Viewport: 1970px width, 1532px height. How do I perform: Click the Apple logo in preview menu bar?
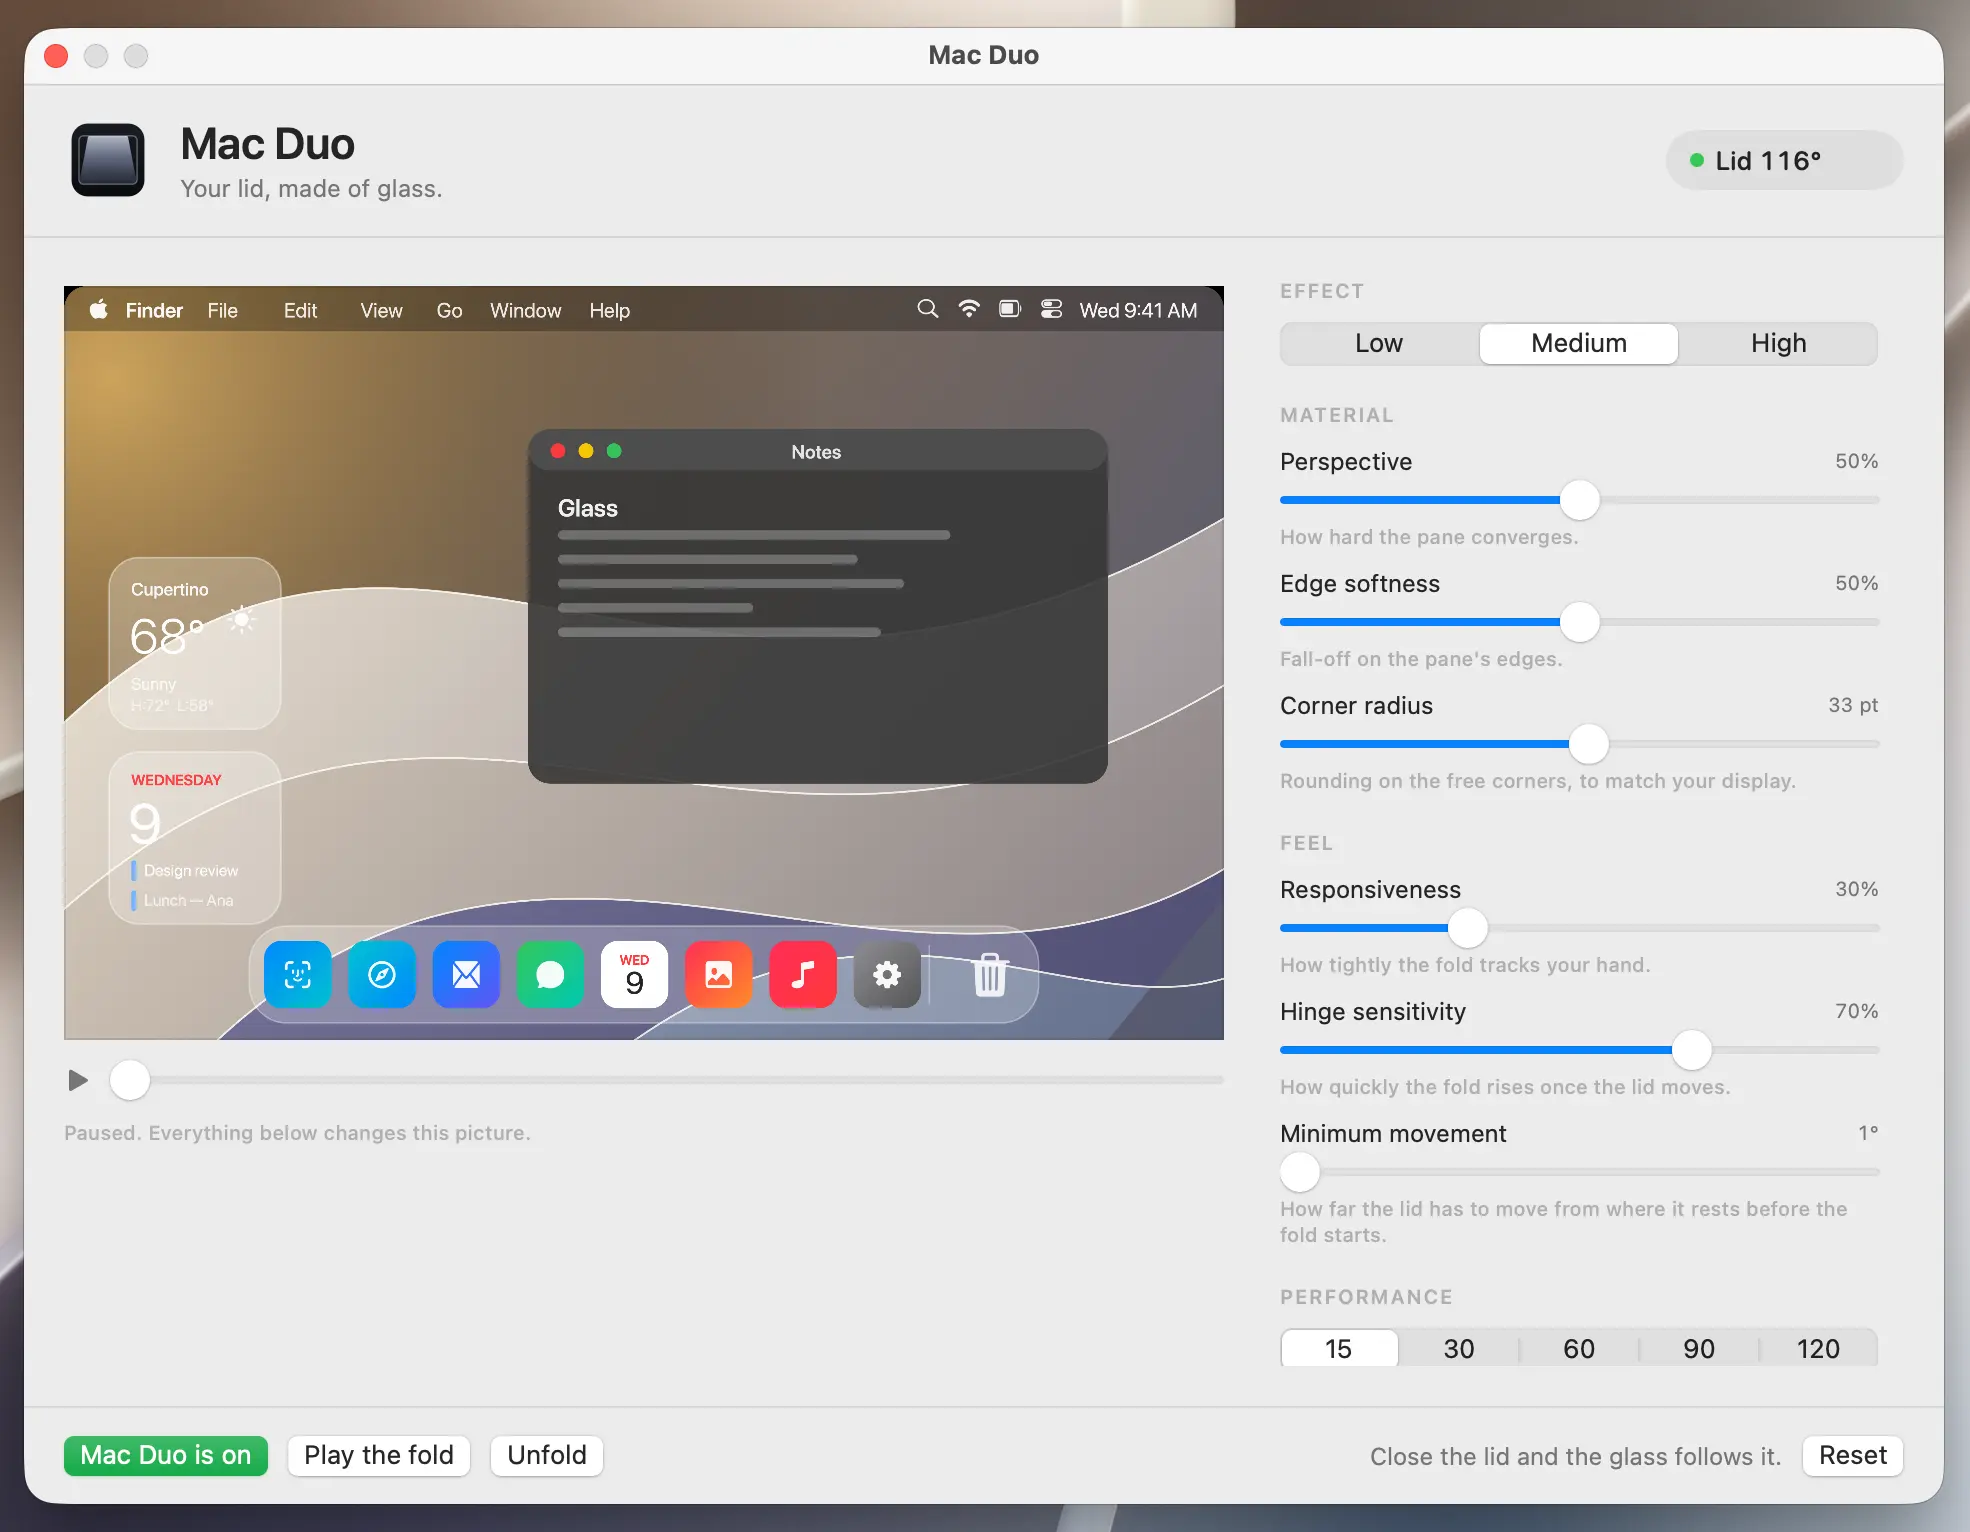pos(99,310)
